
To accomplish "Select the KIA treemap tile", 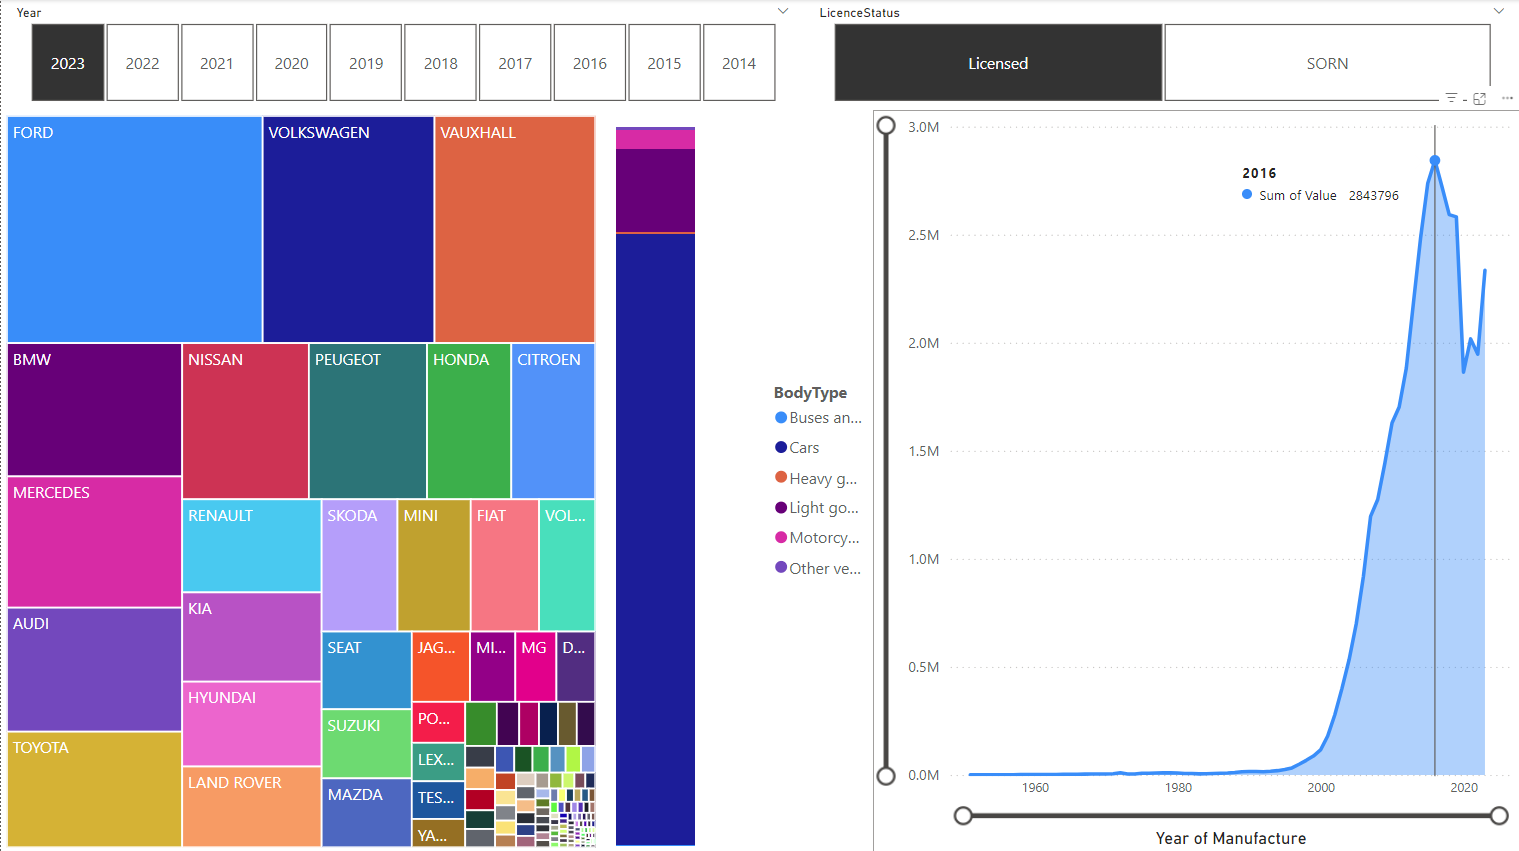I will [252, 637].
